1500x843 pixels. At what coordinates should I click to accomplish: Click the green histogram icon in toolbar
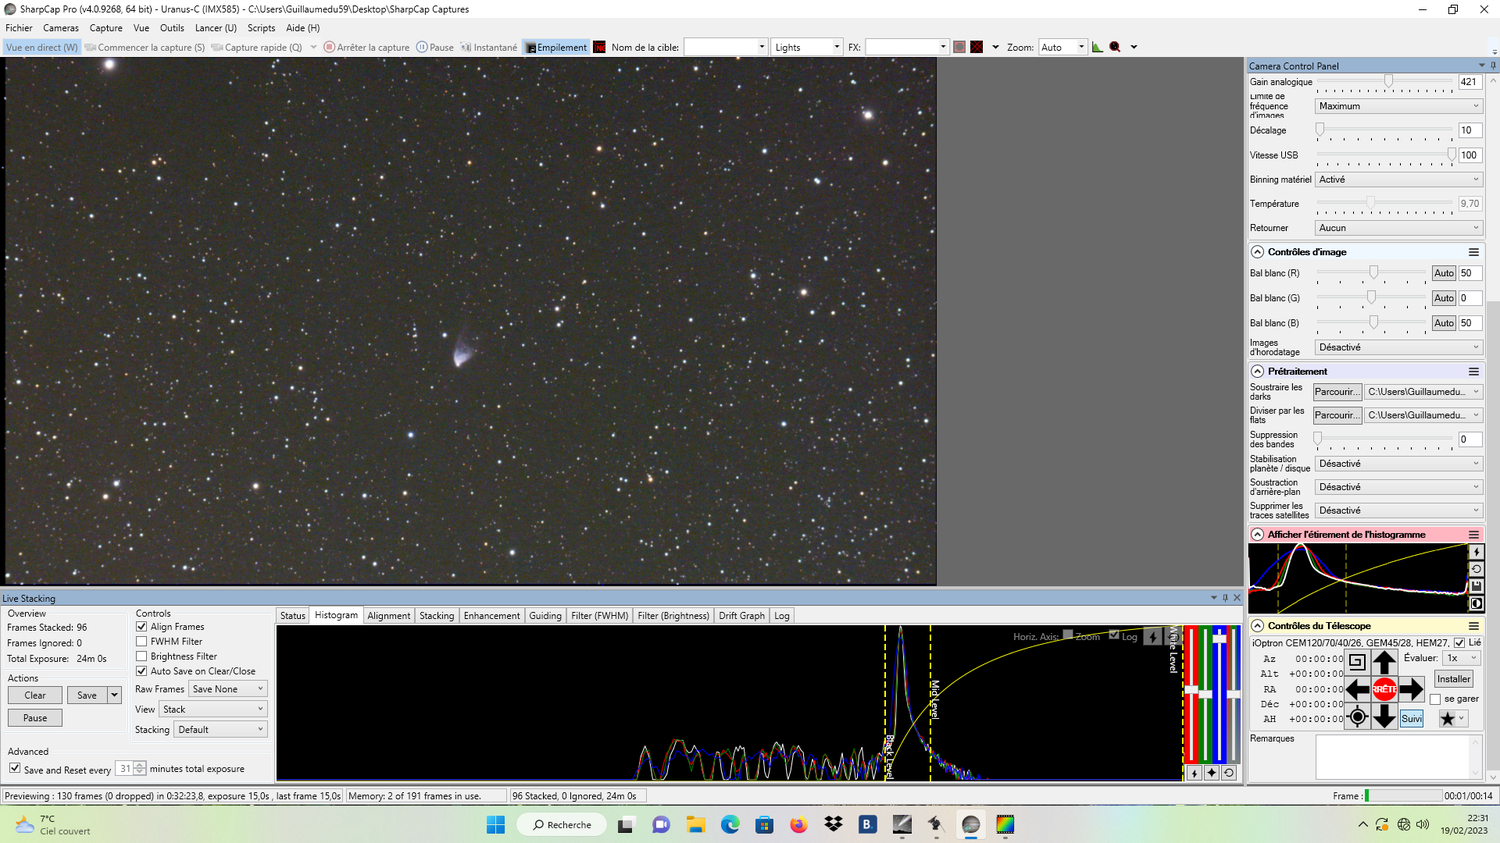tap(1097, 47)
